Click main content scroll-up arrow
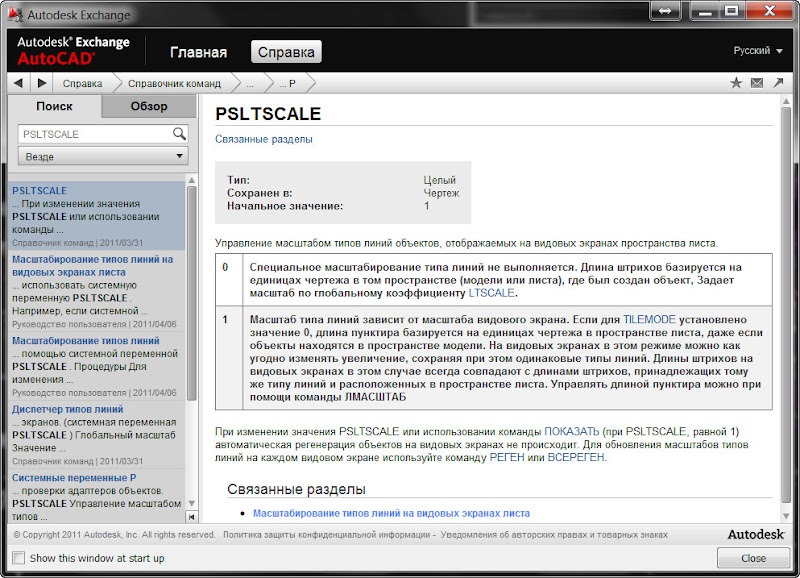This screenshot has height=578, width=800. (786, 101)
